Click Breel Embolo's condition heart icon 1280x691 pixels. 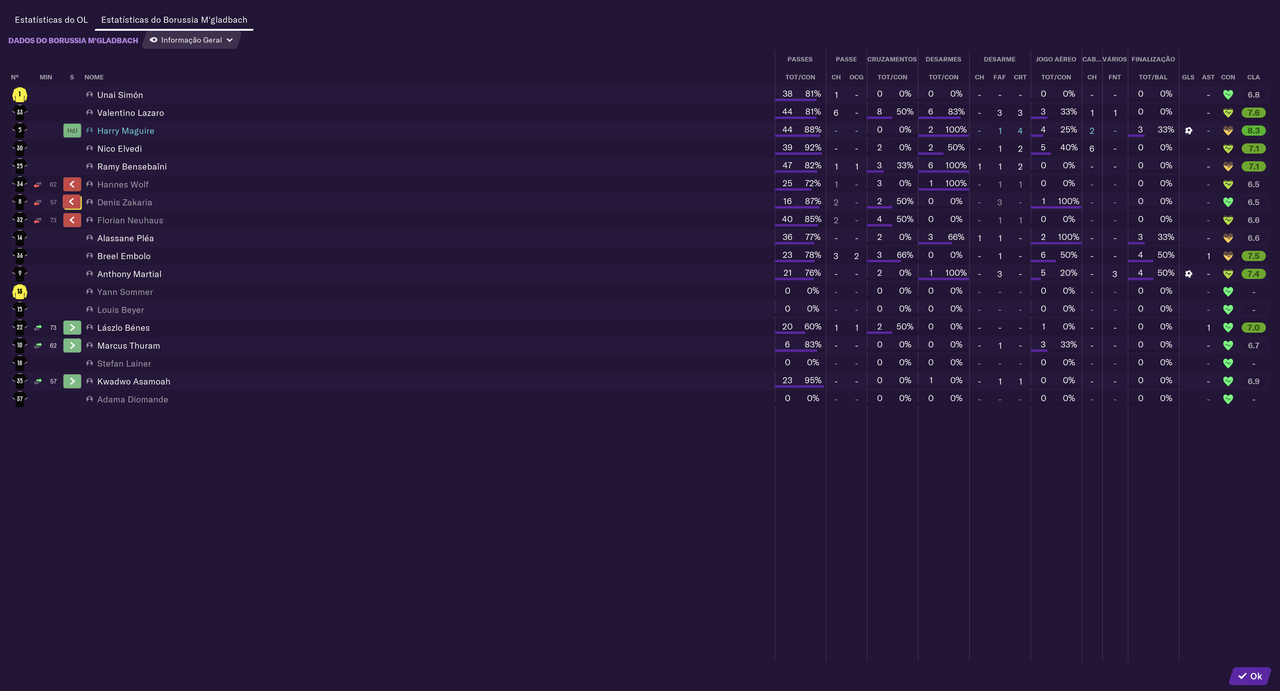[1228, 256]
